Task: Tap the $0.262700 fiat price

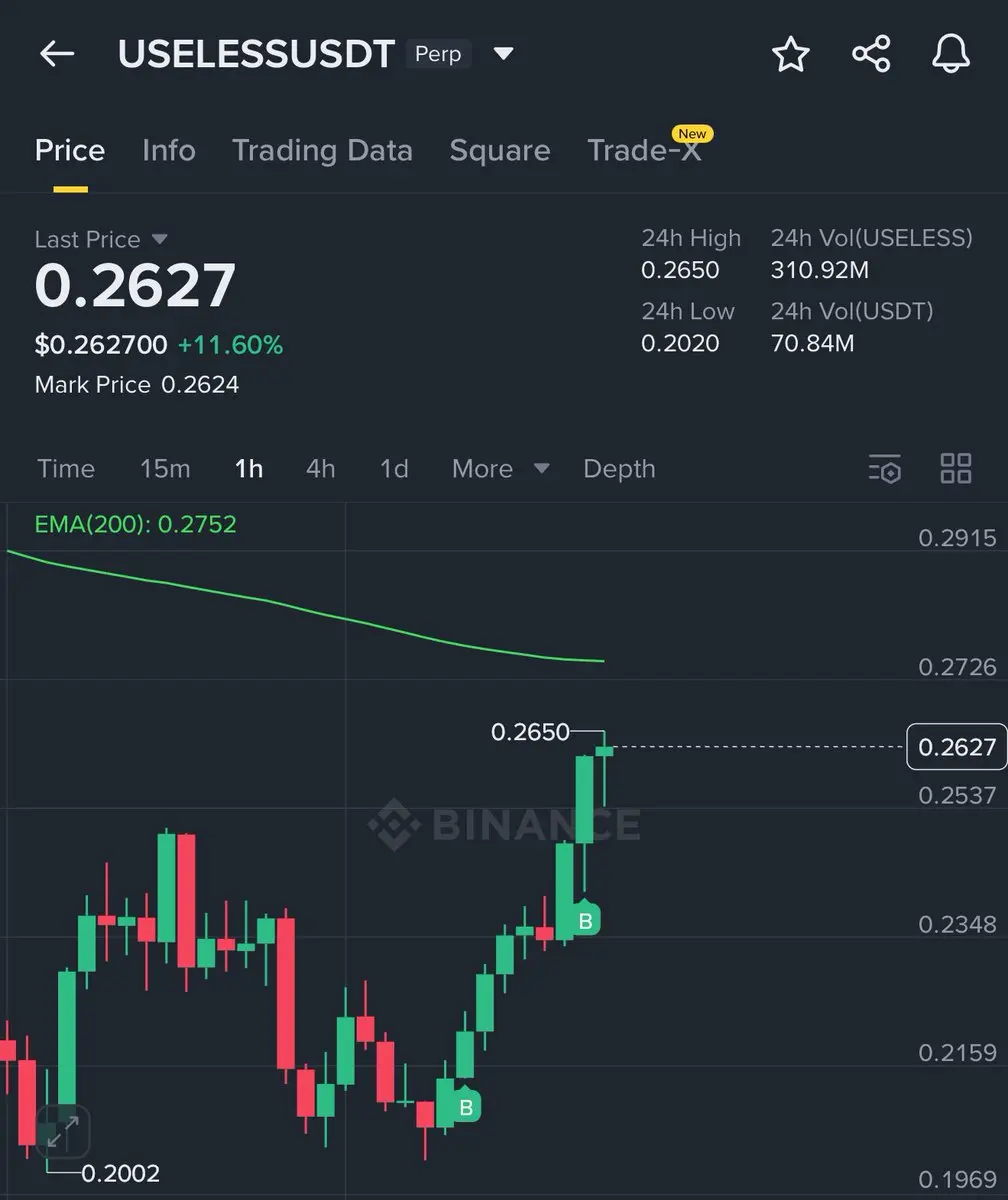Action: pos(101,346)
